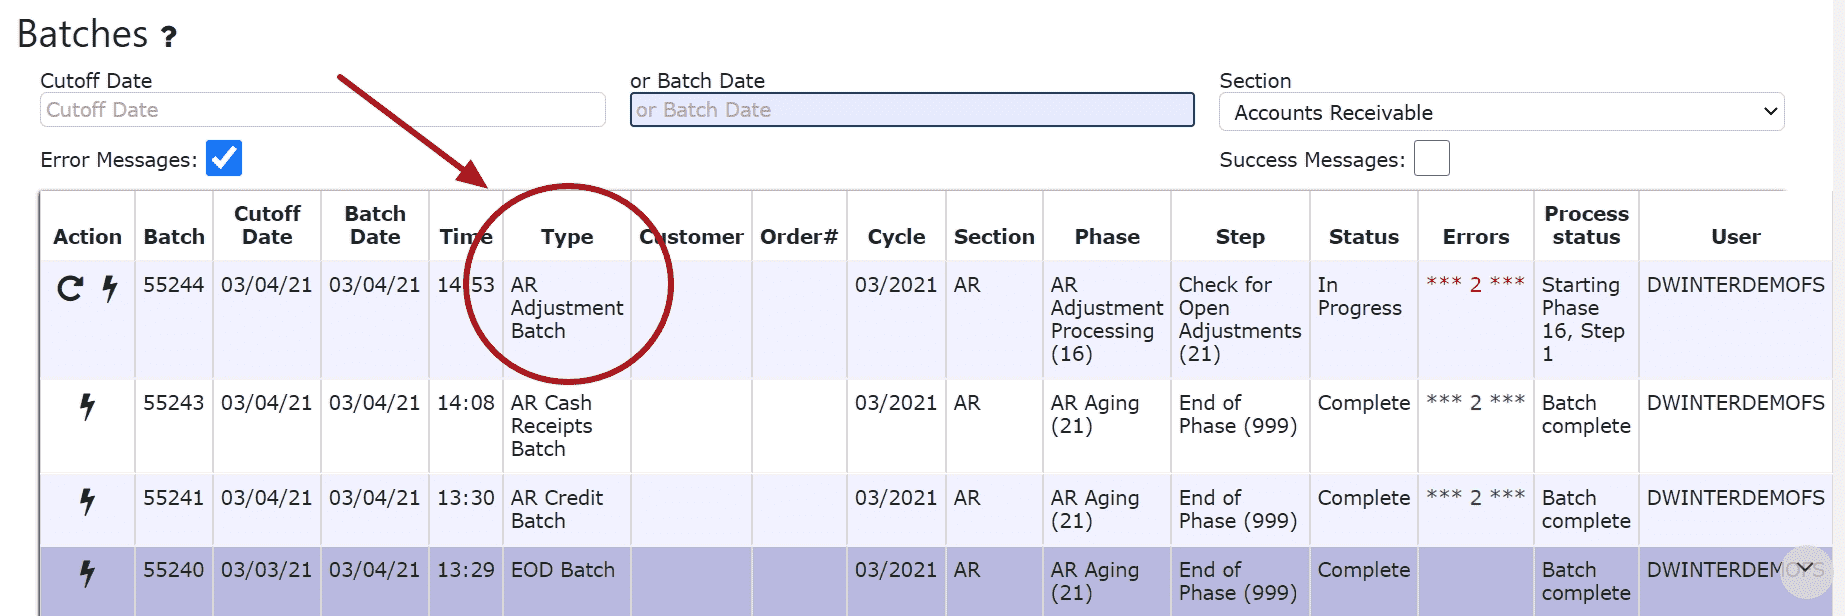Viewport: 1845px width, 616px height.
Task: Click the Step column header
Action: 1240,237
